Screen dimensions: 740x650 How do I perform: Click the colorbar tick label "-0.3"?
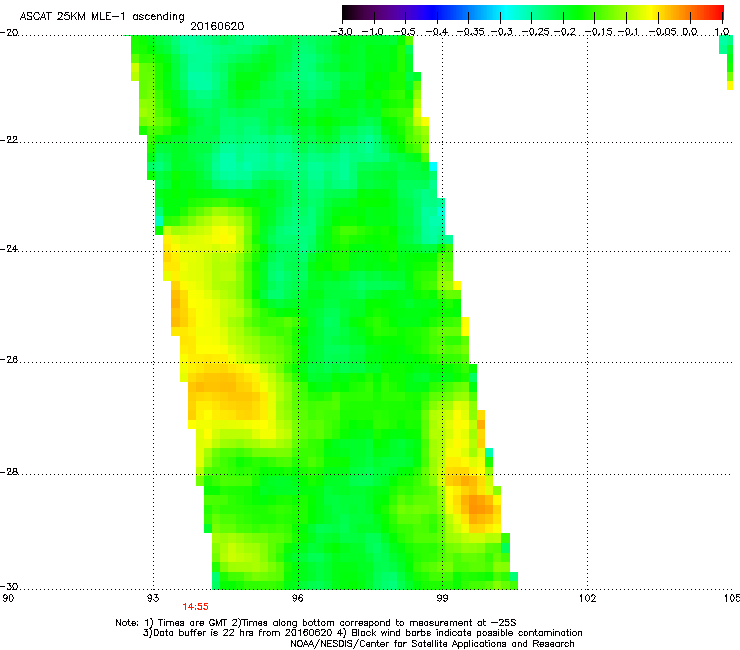pyautogui.click(x=502, y=32)
